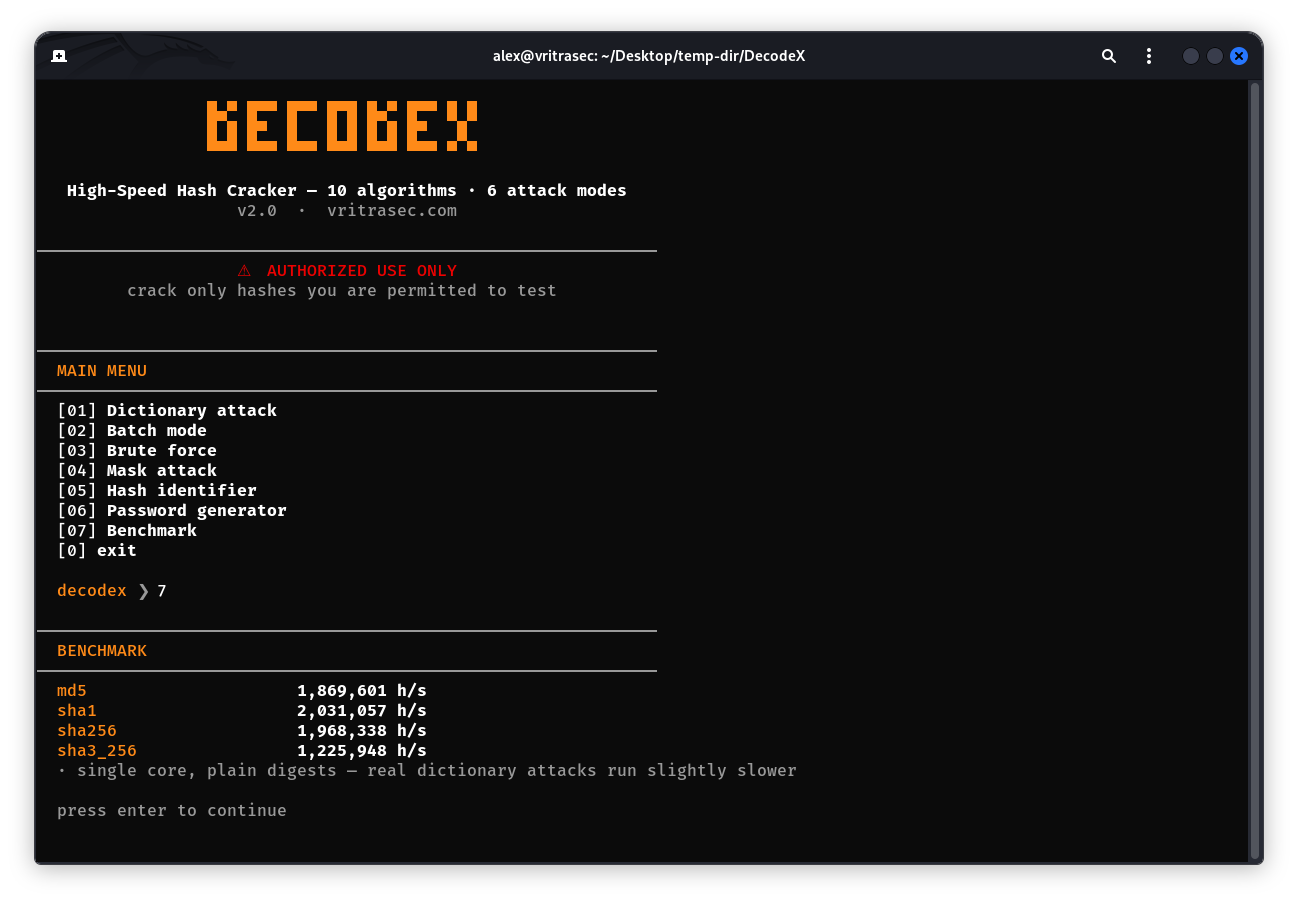Minimize the terminal window

(x=1190, y=56)
